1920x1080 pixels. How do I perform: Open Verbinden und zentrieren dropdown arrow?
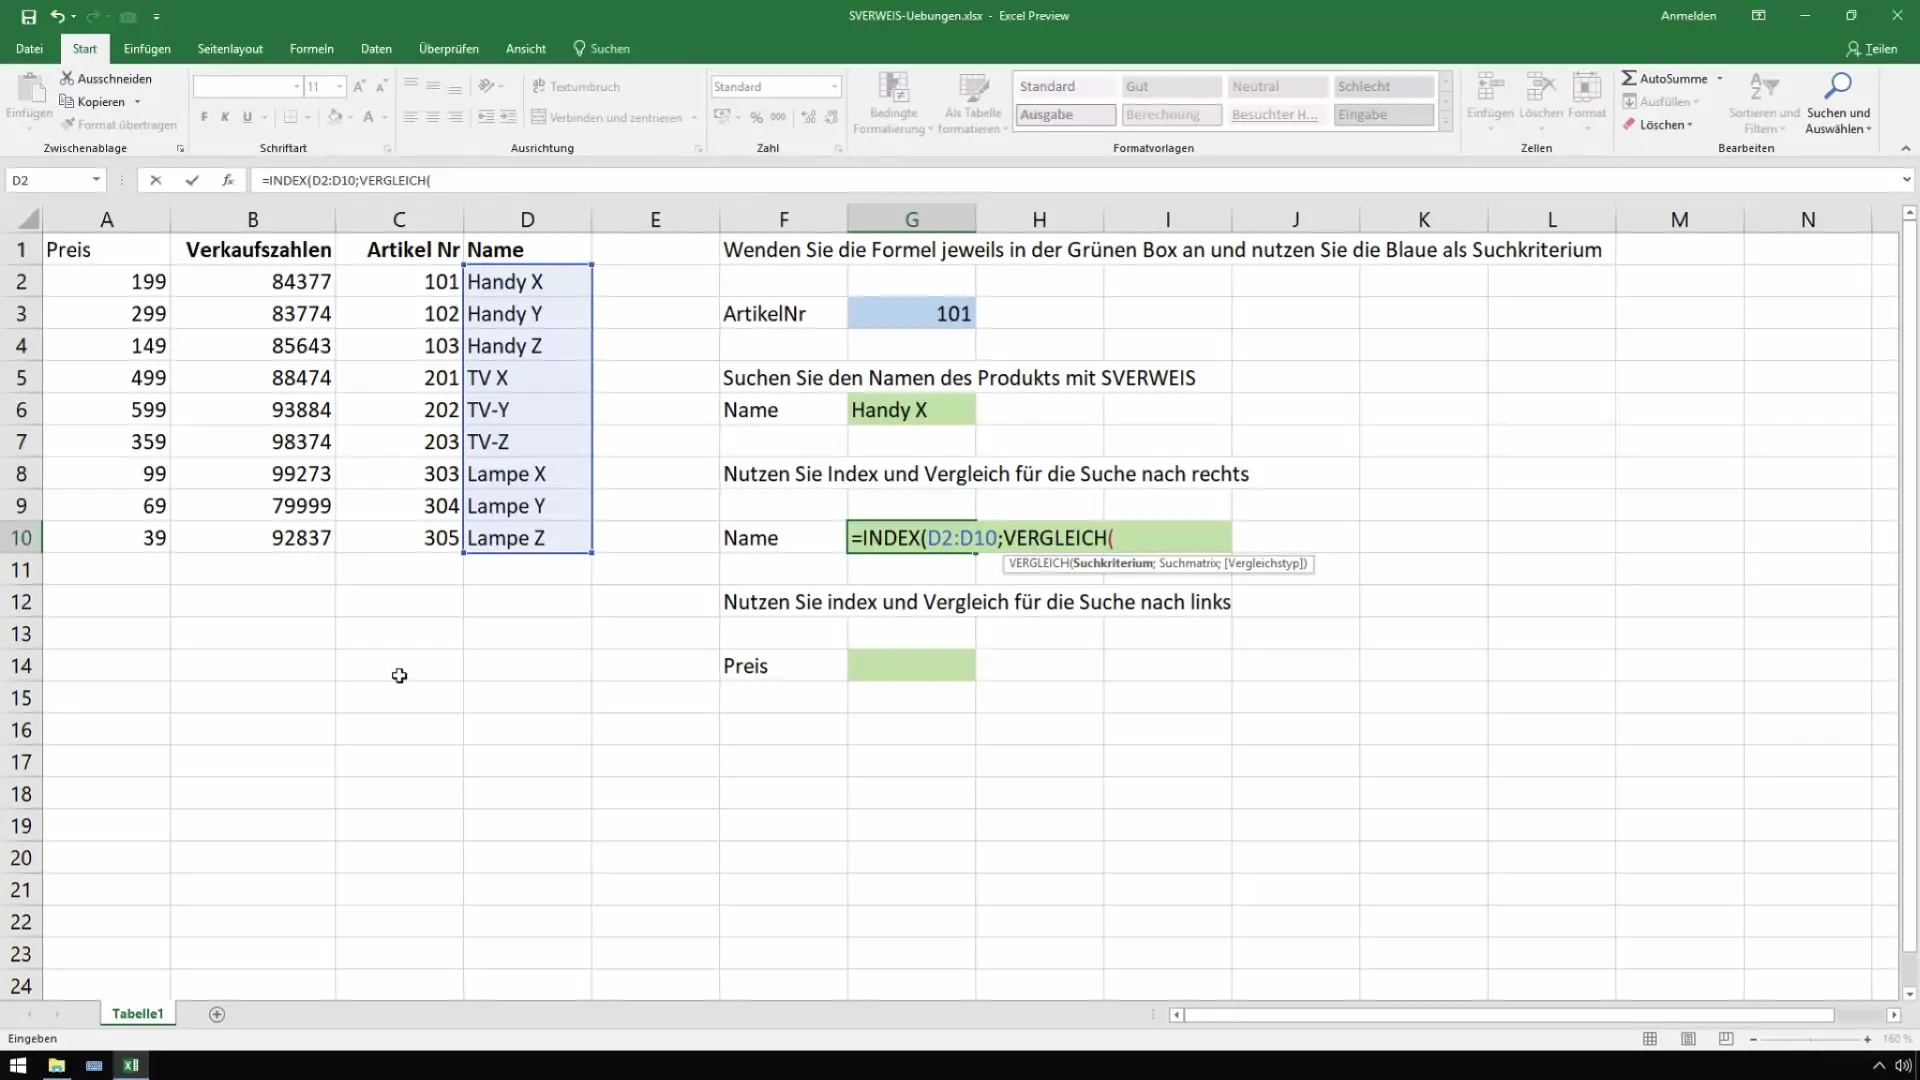(694, 117)
